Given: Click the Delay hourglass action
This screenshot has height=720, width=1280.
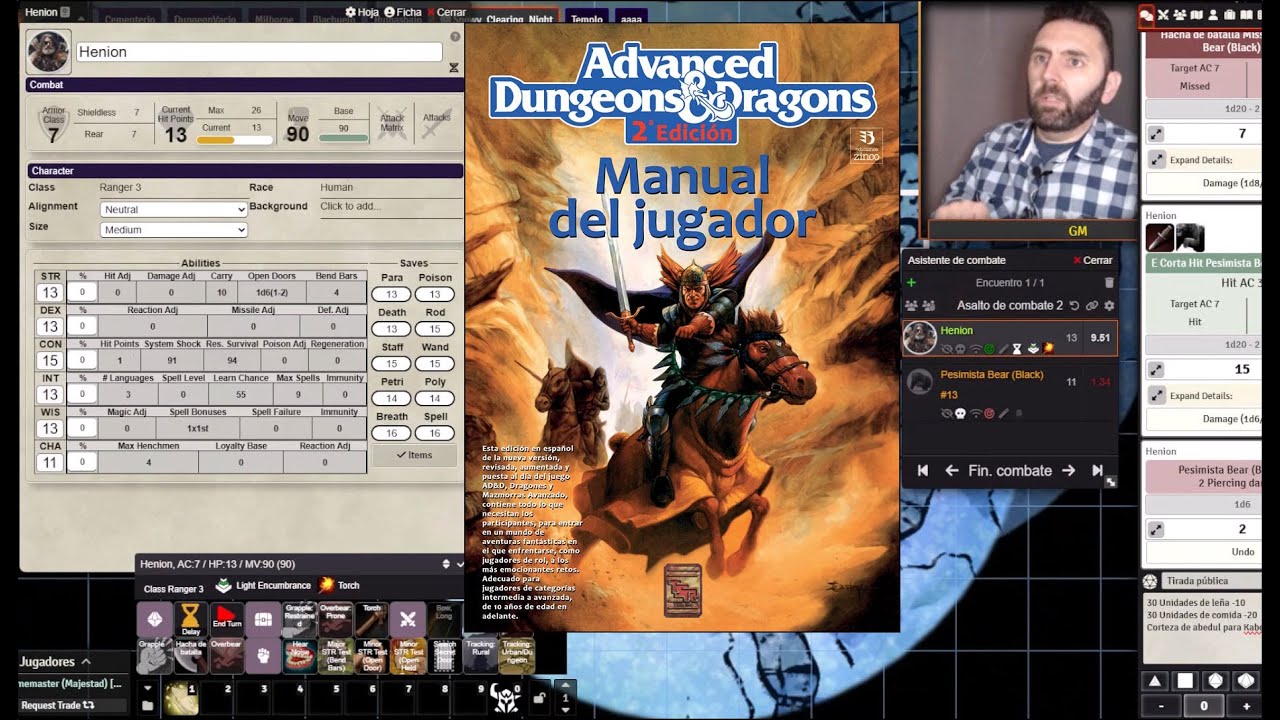Looking at the screenshot, I should (x=190, y=620).
